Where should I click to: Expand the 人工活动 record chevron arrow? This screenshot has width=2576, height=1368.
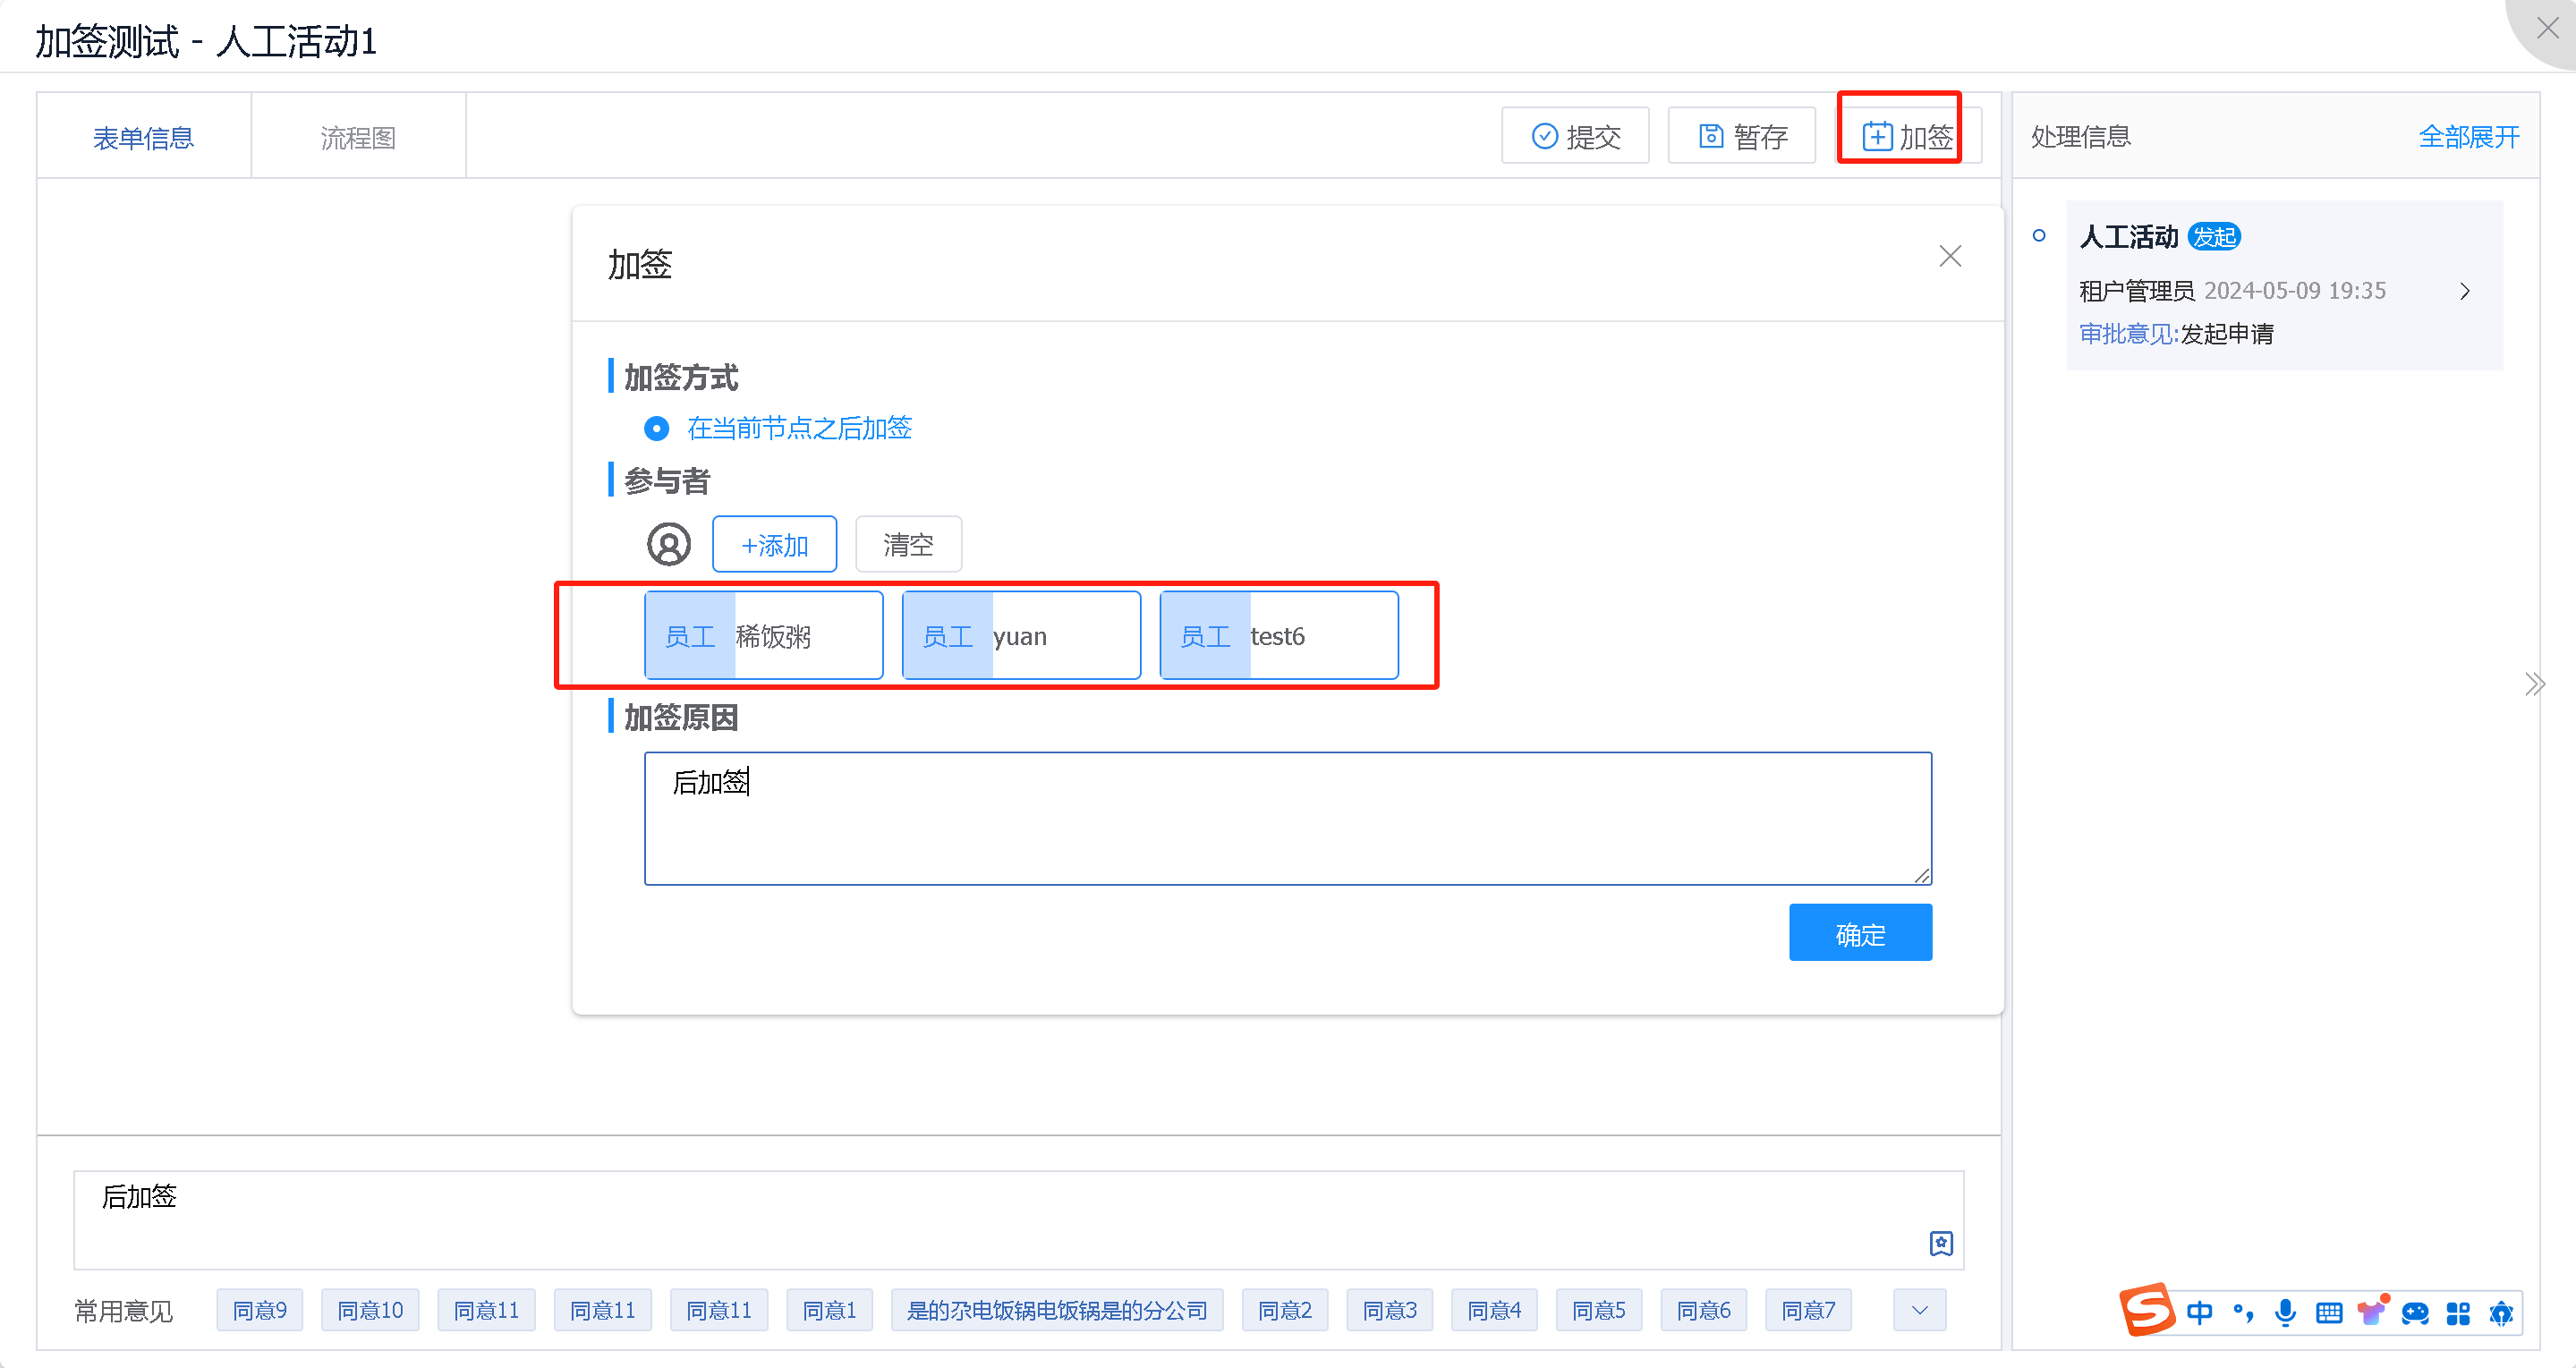tap(2464, 291)
